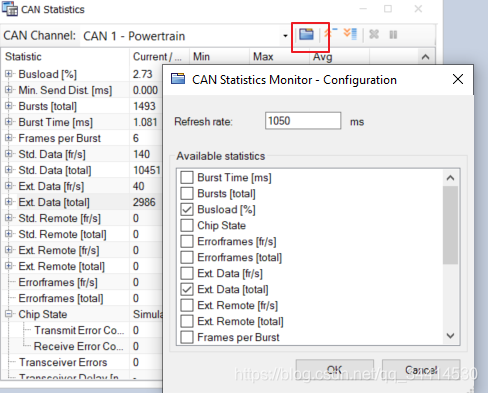Close the Configuration dialog with X

point(458,79)
